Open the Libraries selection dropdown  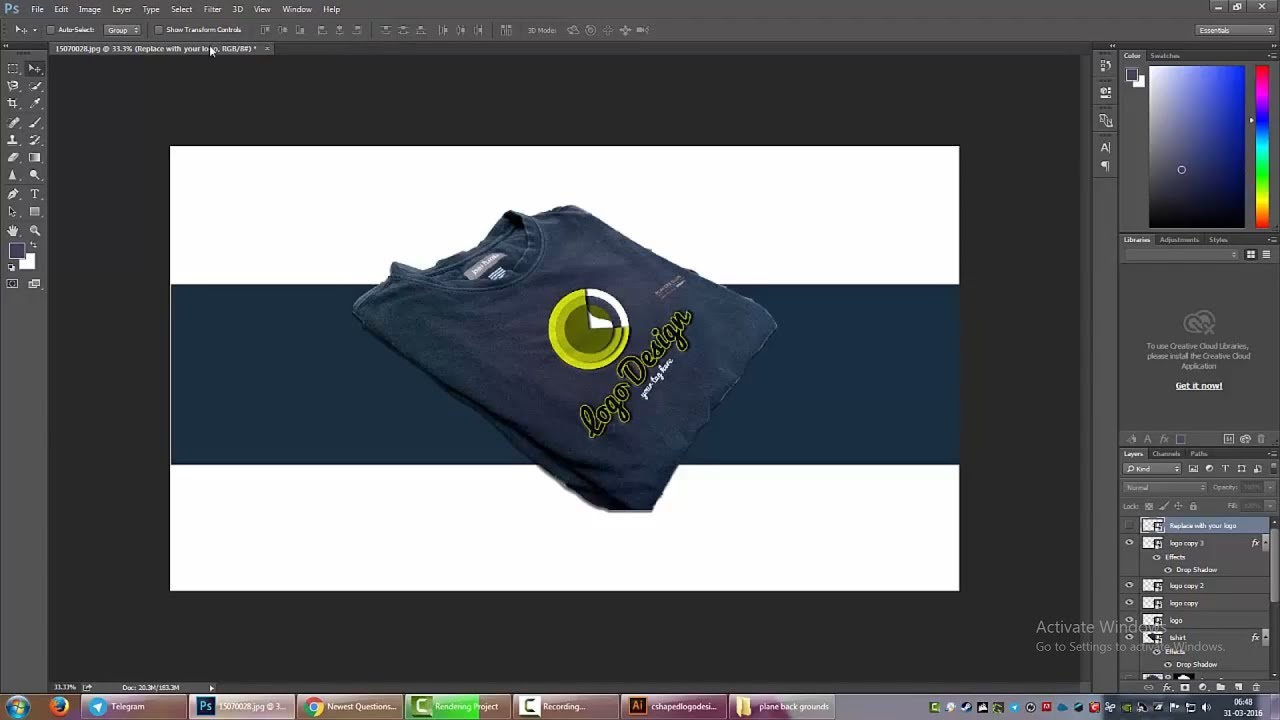[x=1181, y=255]
